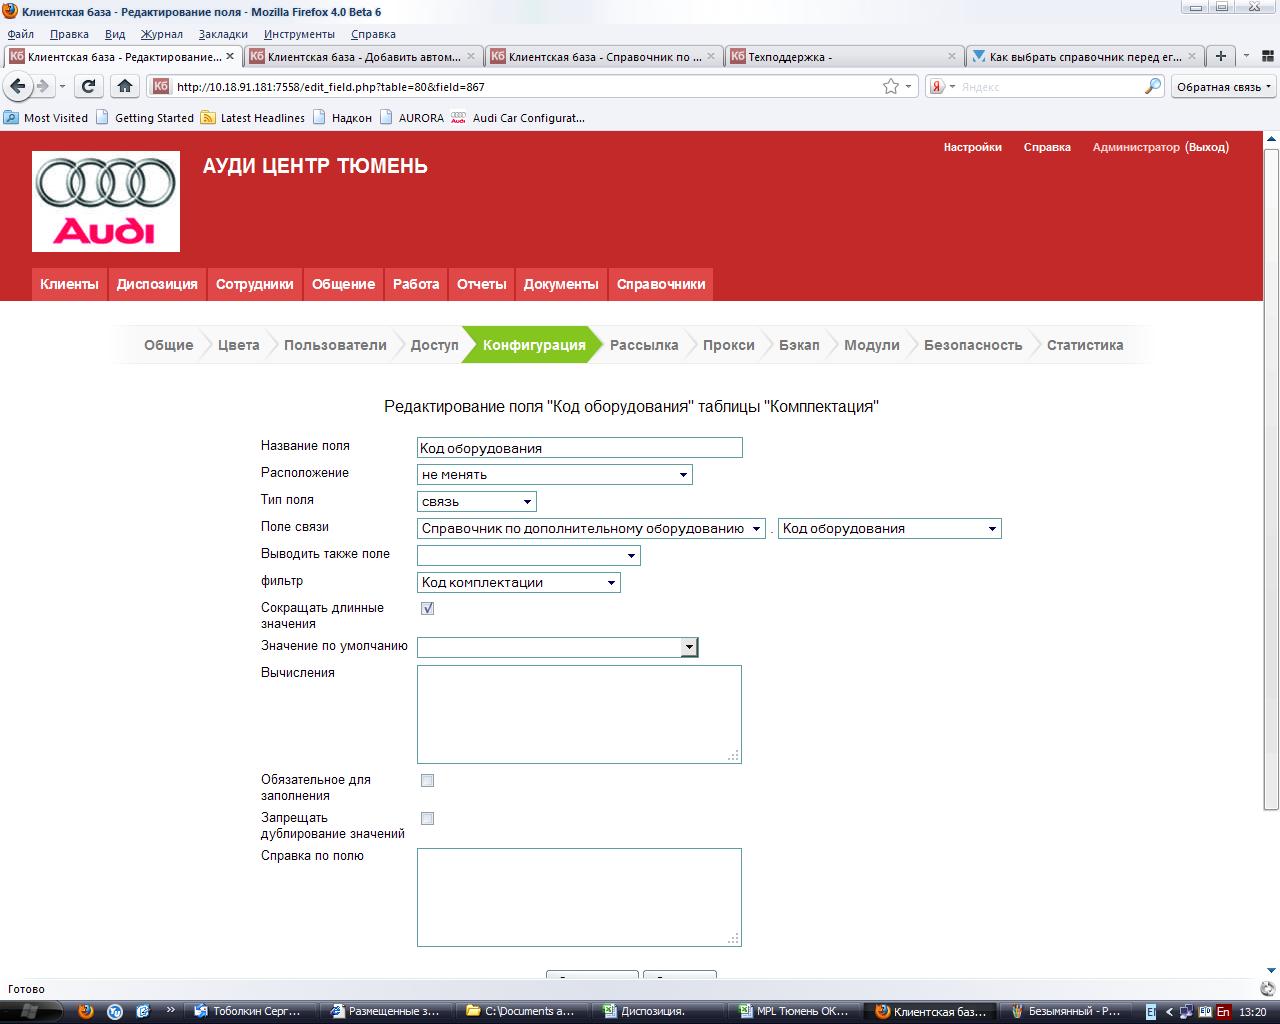
Task: Go to the Статистика settings step
Action: click(x=1085, y=345)
